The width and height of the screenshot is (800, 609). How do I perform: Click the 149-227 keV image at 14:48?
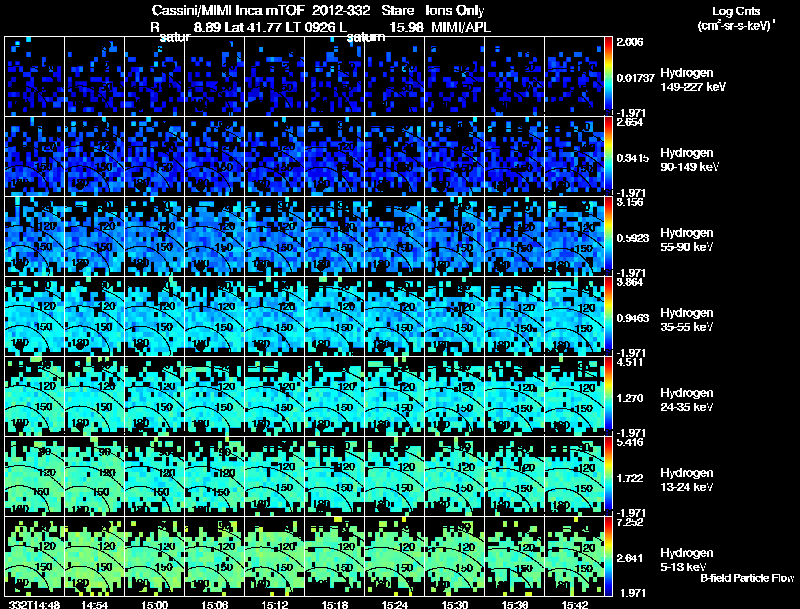point(34,76)
